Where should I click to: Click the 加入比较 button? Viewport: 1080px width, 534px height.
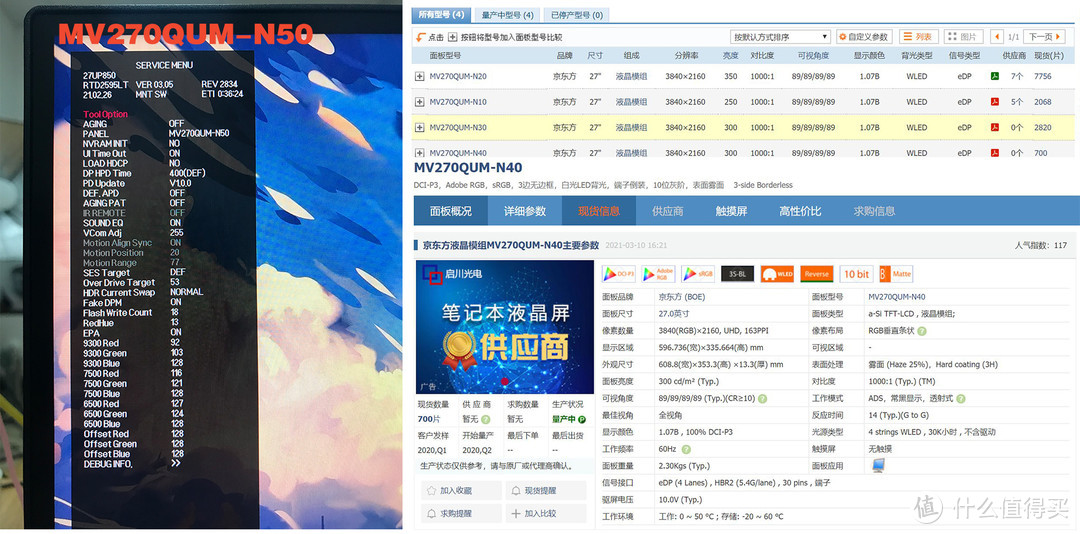pos(546,513)
